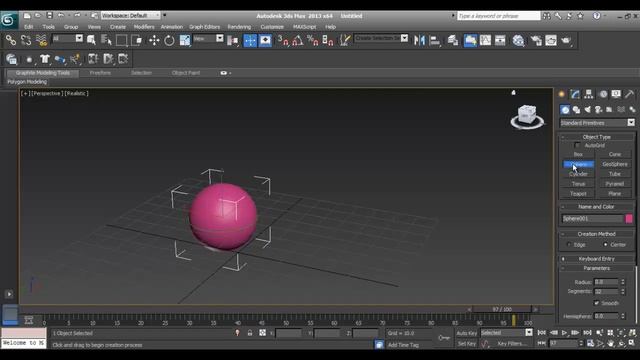Toggle Absolute/Offset transform type-in mode
Image resolution: width=640 pixels, height=360 pixels.
[262, 333]
